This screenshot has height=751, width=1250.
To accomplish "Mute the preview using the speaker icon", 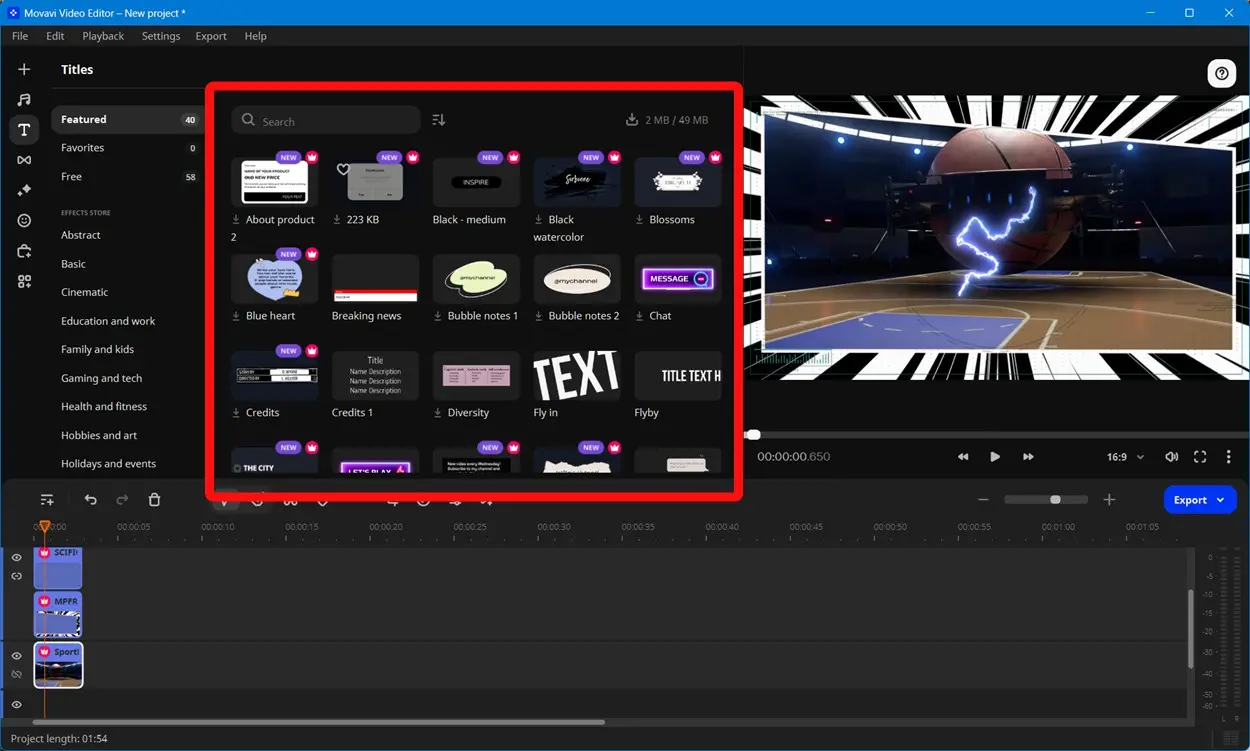I will click(x=1171, y=456).
